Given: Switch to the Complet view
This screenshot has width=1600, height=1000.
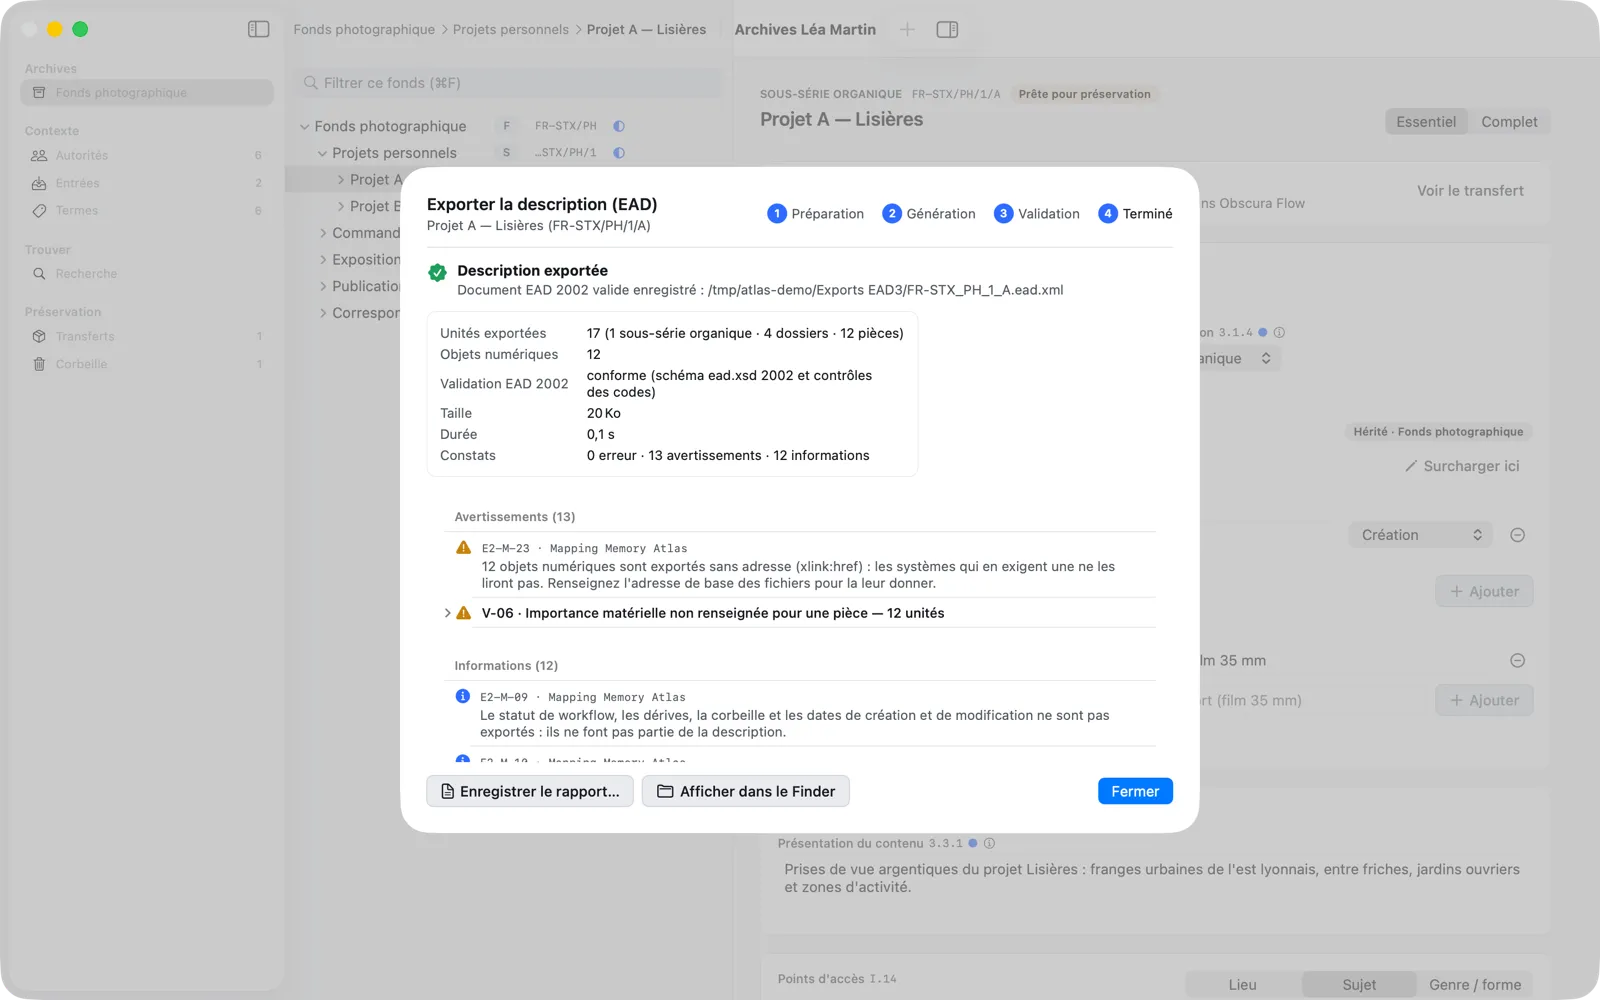Looking at the screenshot, I should point(1509,122).
